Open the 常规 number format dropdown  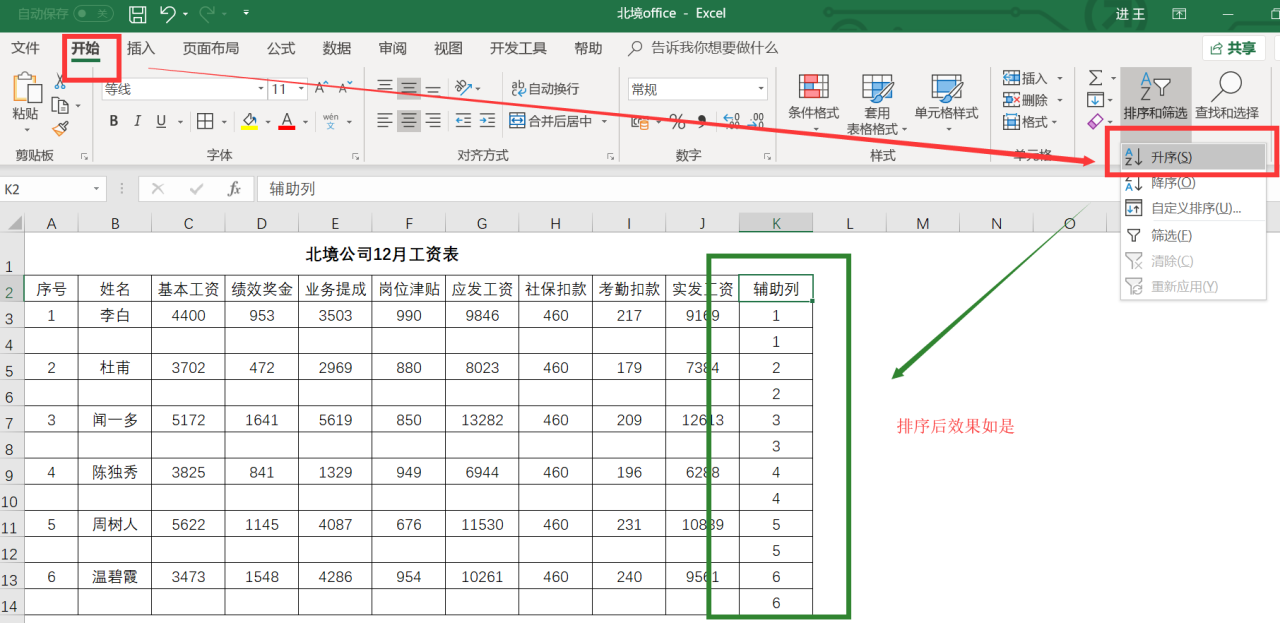pos(761,89)
